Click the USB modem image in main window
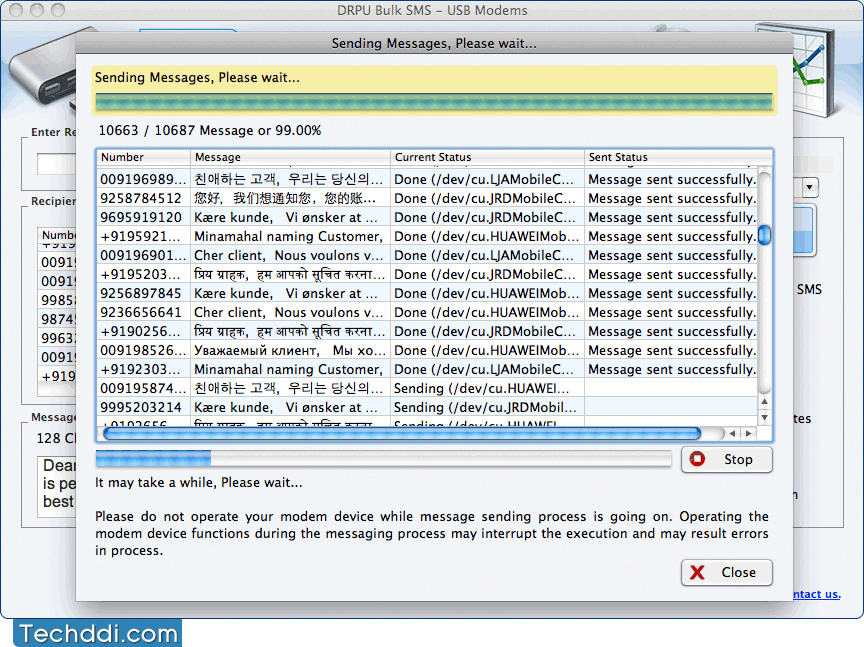This screenshot has width=864, height=647. (42, 68)
